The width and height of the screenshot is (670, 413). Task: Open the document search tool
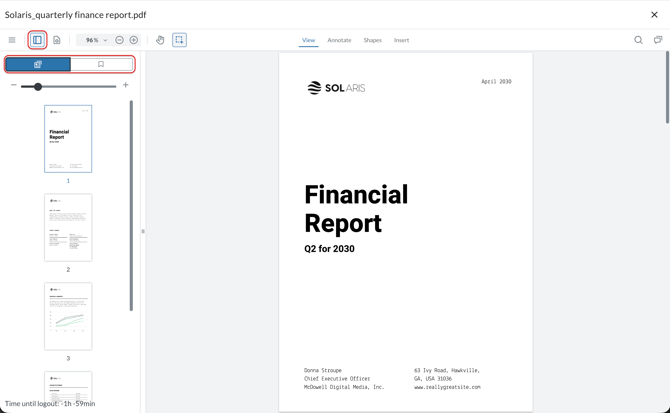pyautogui.click(x=638, y=40)
